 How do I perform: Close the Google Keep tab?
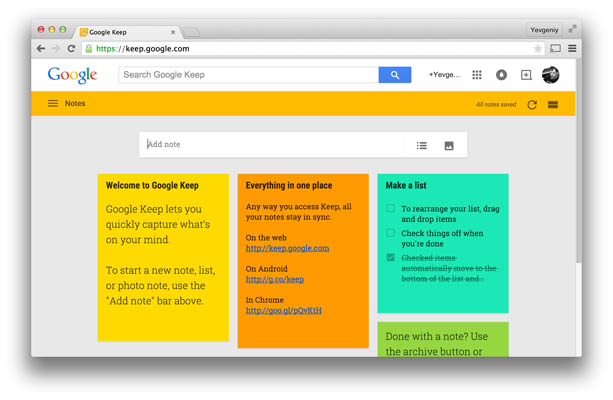[173, 32]
